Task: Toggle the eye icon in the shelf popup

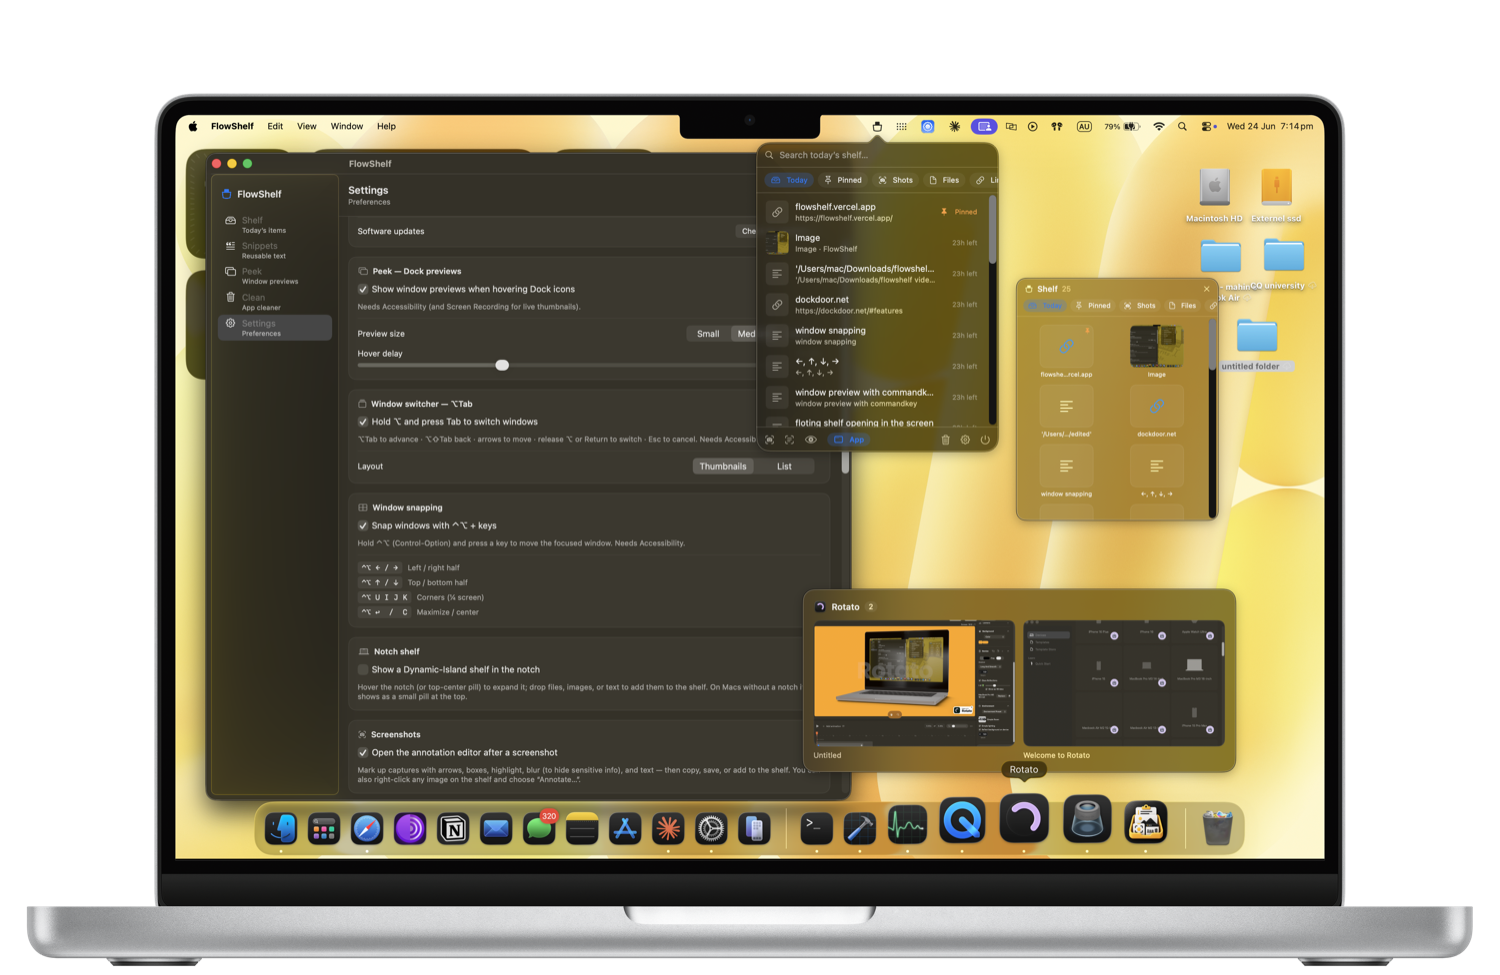Action: point(811,440)
